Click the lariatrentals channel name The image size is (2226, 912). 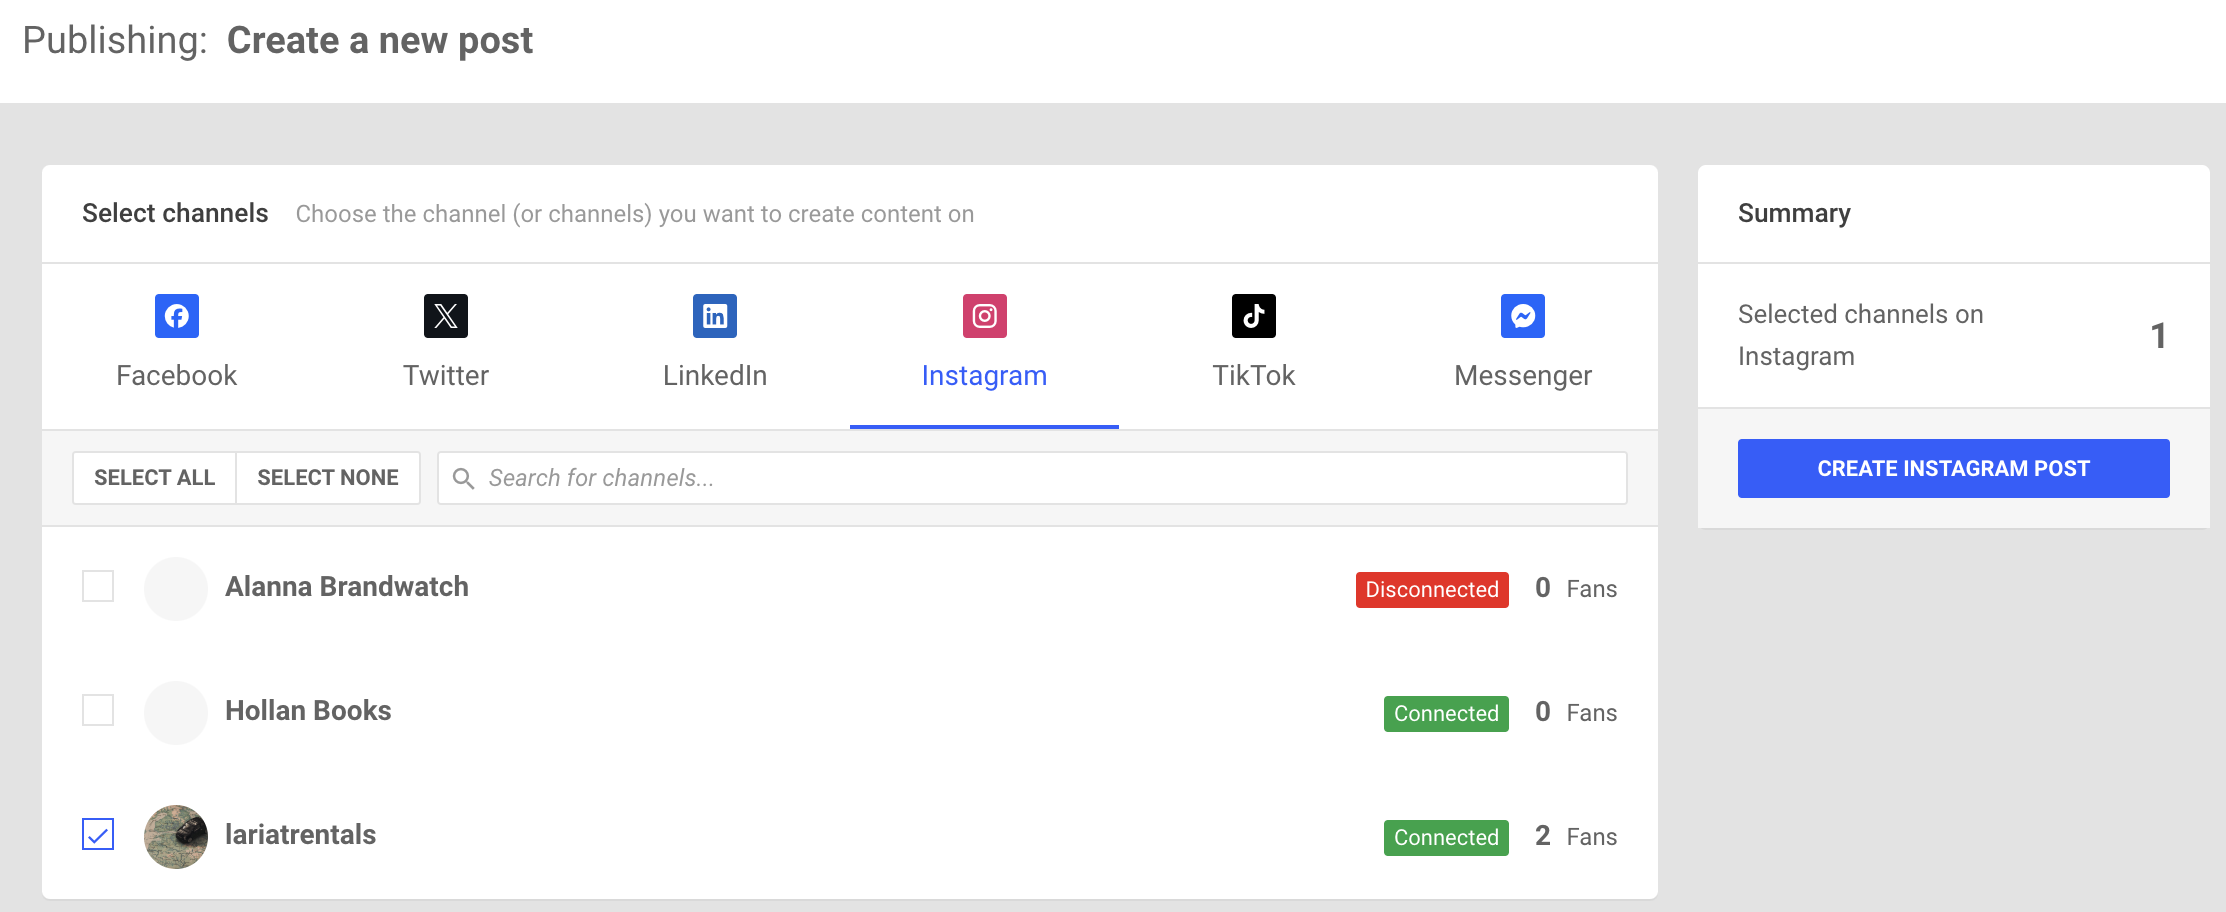point(300,835)
